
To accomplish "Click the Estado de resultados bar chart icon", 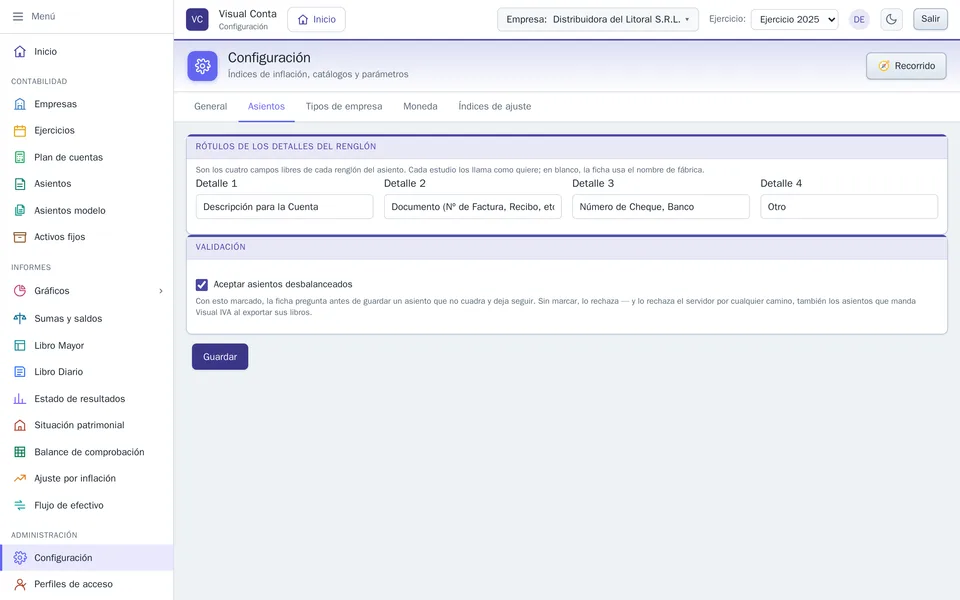I will pos(20,399).
